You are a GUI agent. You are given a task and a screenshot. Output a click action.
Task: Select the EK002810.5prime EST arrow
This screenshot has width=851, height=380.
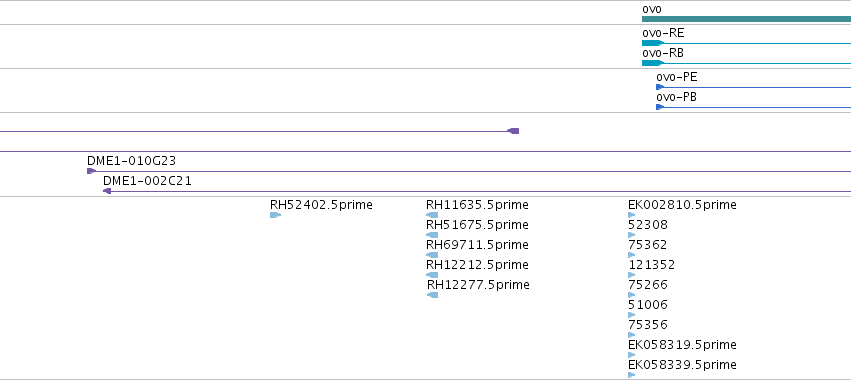tap(632, 215)
